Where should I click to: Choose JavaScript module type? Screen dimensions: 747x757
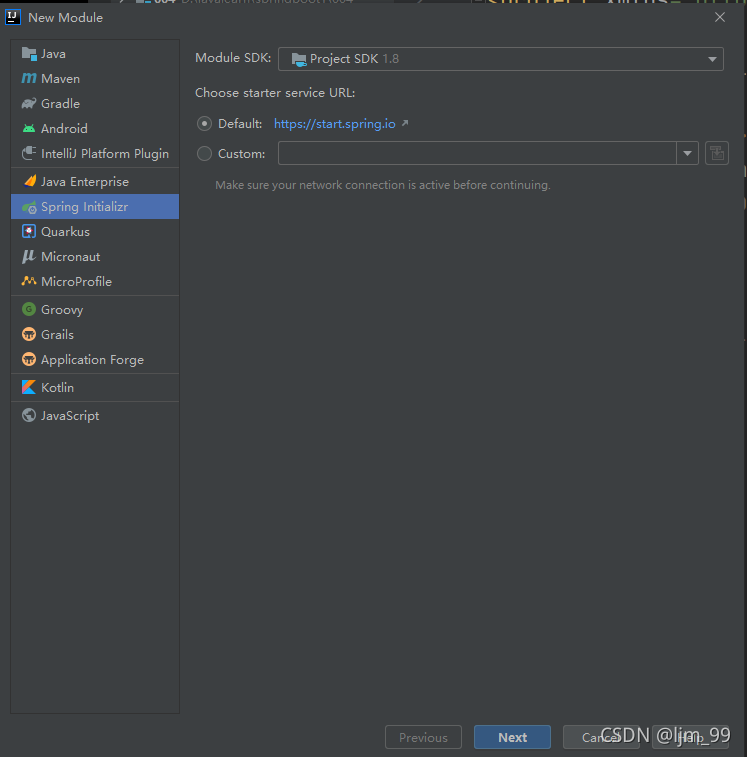coord(95,416)
